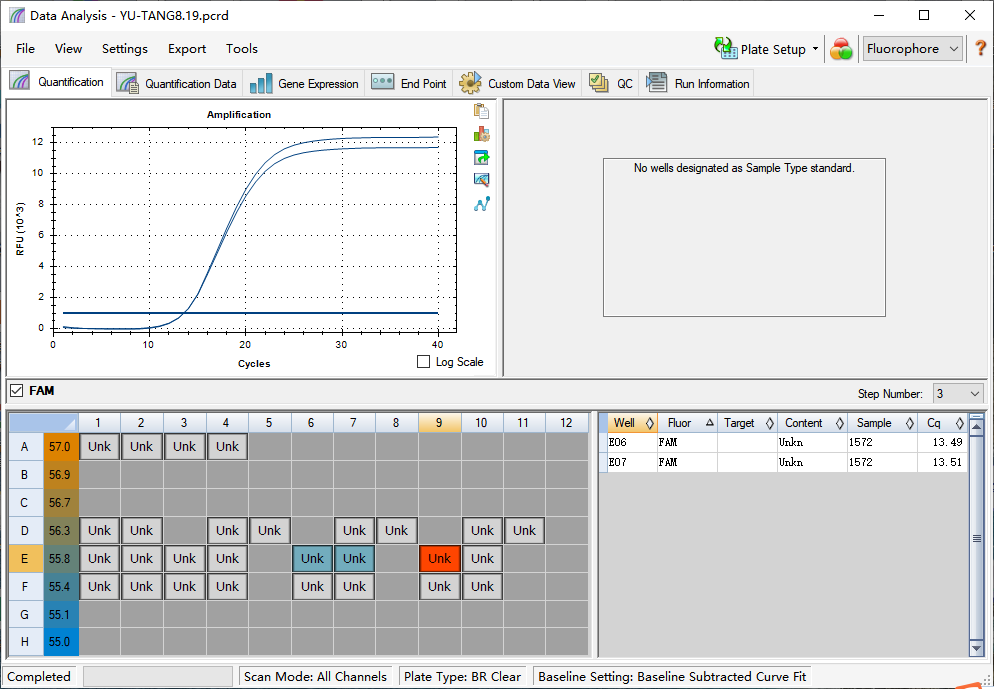
Task: Select well E6 in plate grid
Action: coord(312,558)
